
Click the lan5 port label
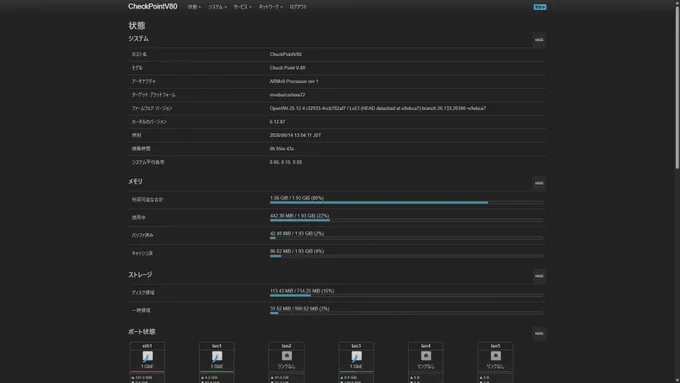tap(495, 346)
